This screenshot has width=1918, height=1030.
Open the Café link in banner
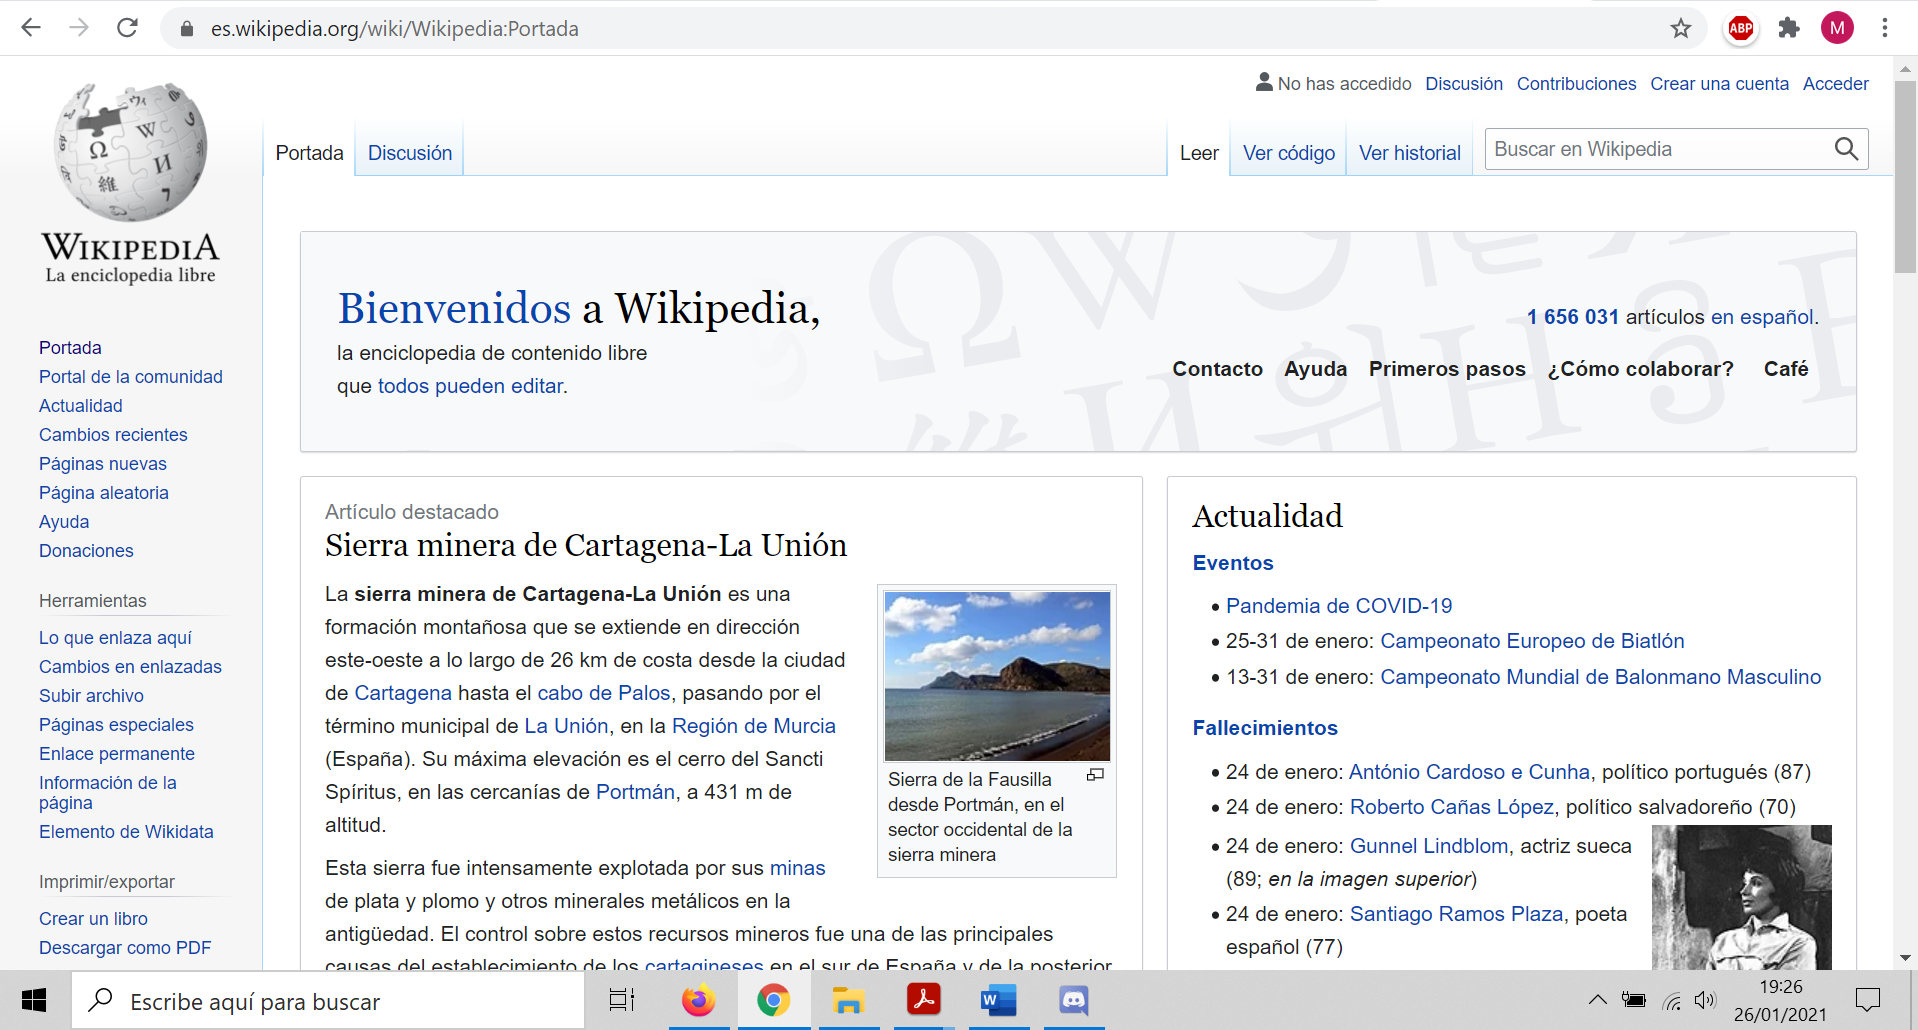point(1786,369)
